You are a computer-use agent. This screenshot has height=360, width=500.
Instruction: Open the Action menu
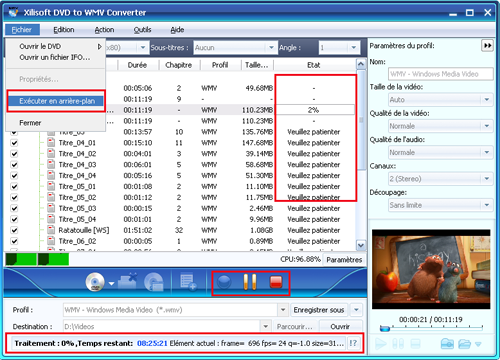(x=104, y=30)
